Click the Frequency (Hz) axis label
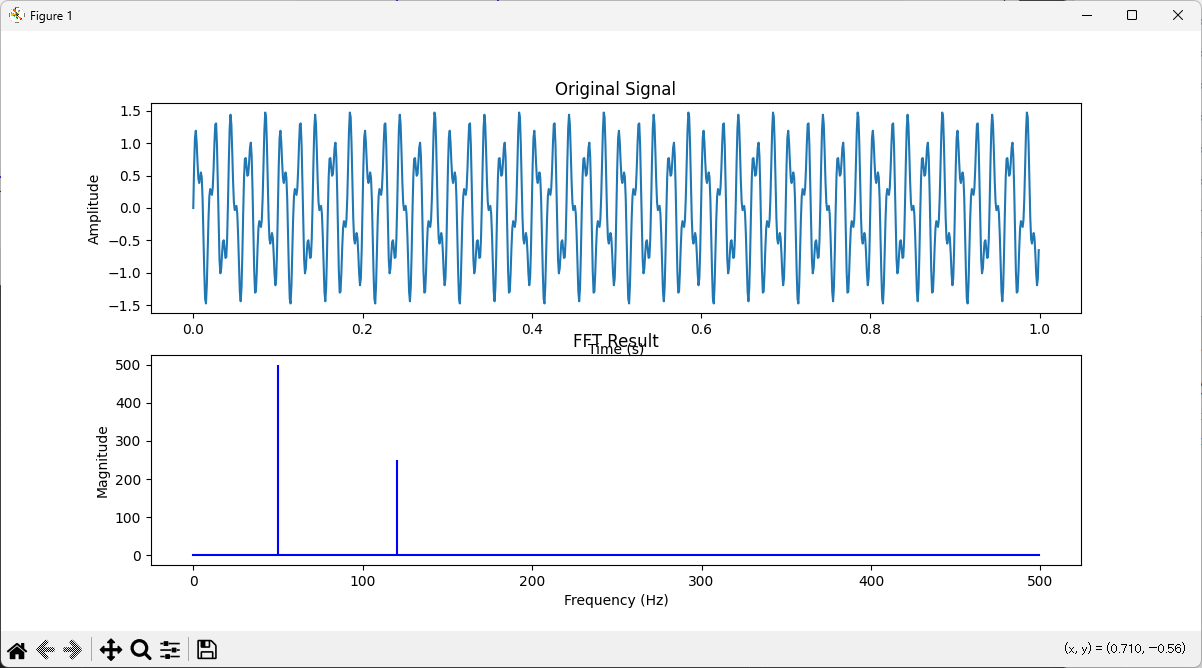Viewport: 1202px width, 668px height. point(615,600)
